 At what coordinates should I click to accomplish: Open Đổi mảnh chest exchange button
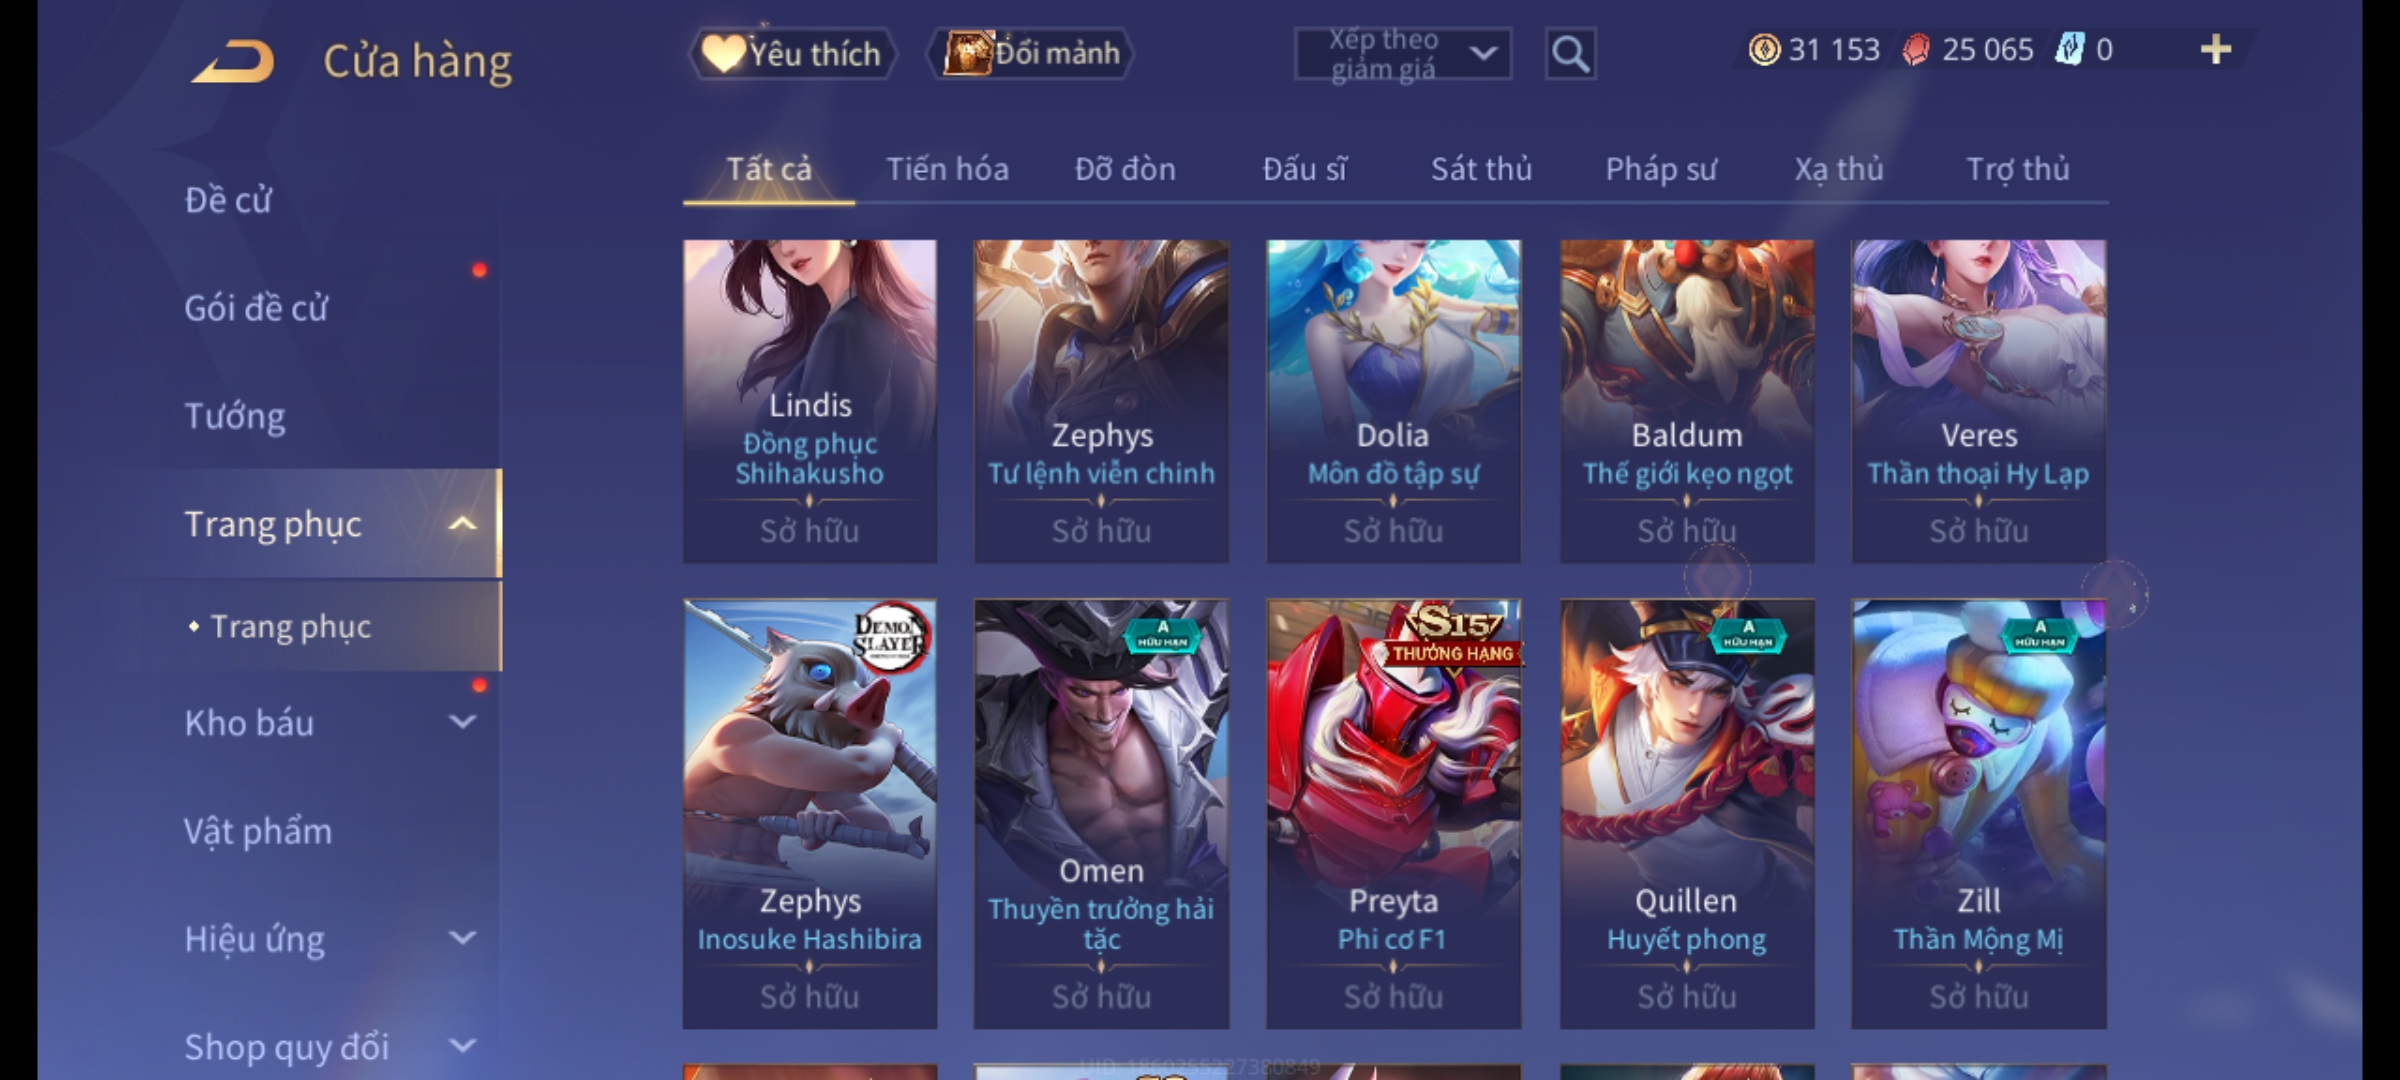(1031, 54)
